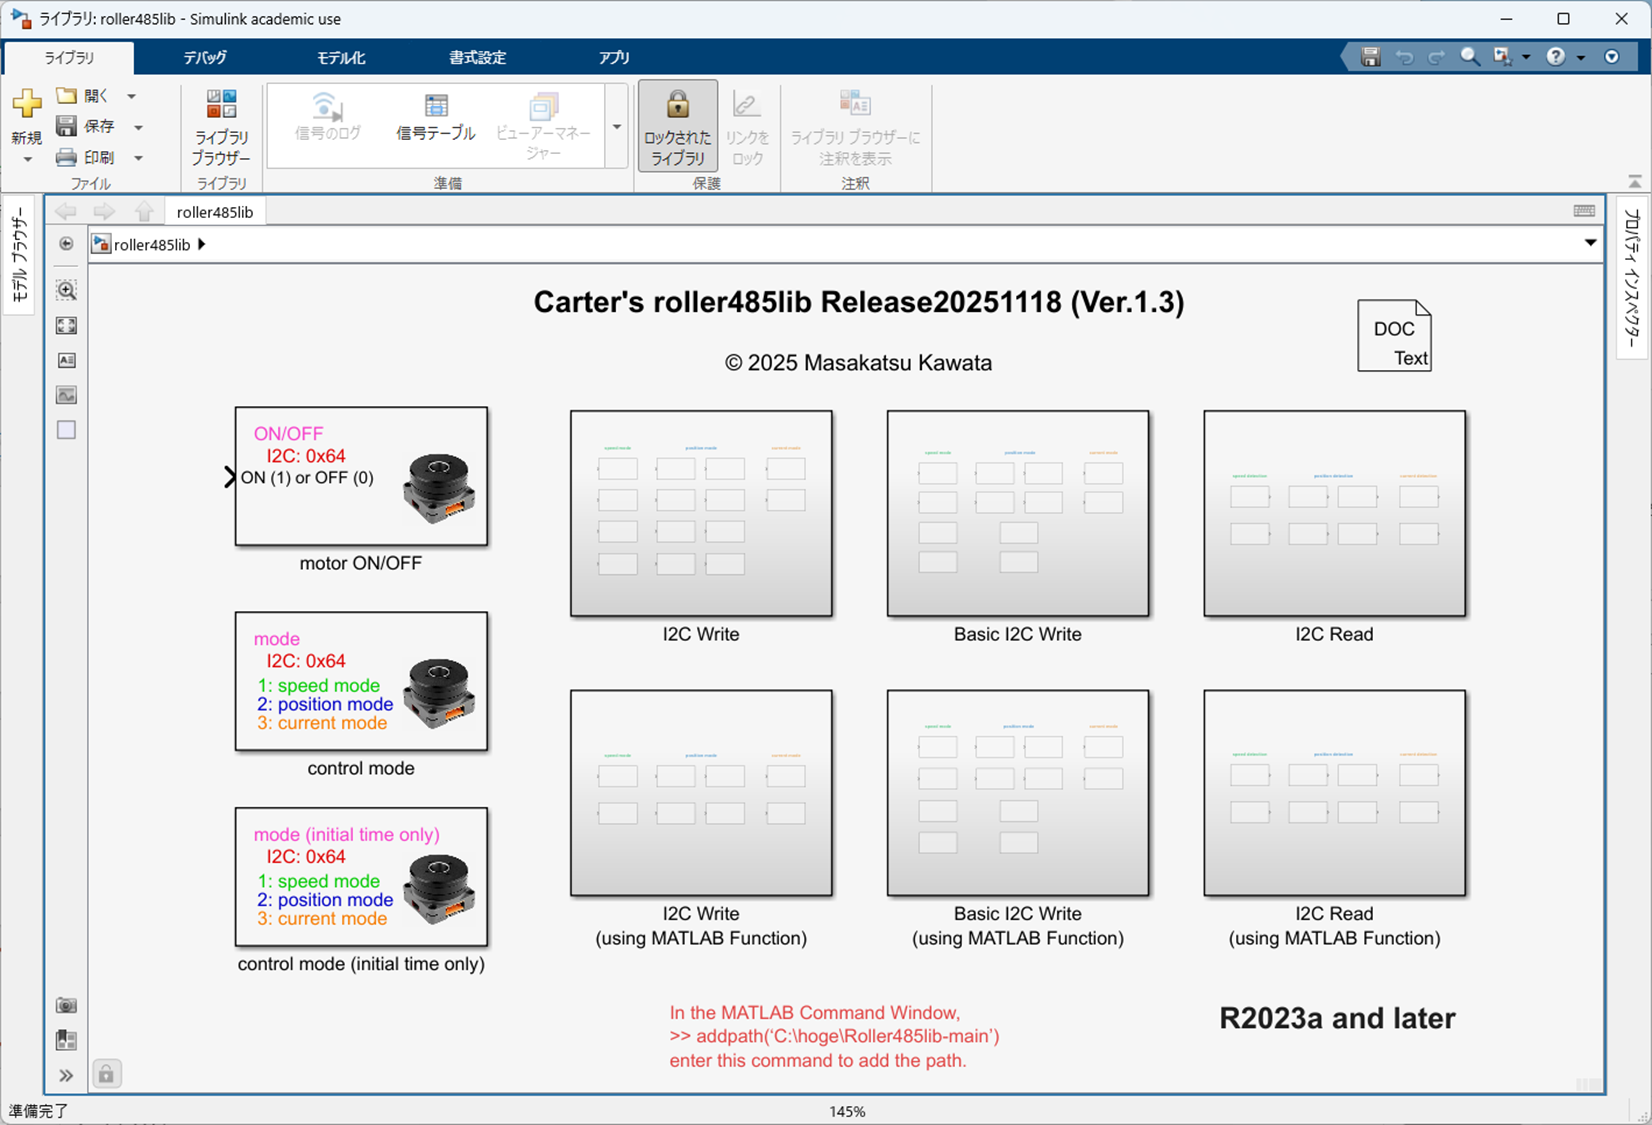Click the addpath command annotation text
The image size is (1652, 1125).
(835, 1037)
